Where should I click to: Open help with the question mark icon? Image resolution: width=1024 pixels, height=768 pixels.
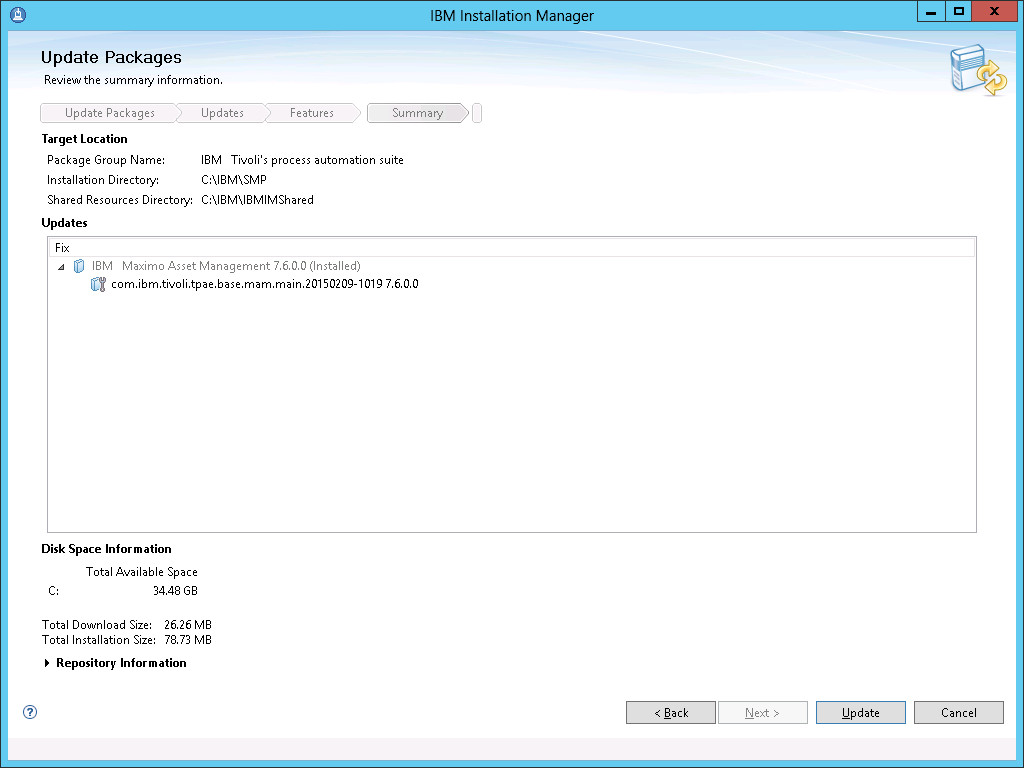[x=30, y=712]
